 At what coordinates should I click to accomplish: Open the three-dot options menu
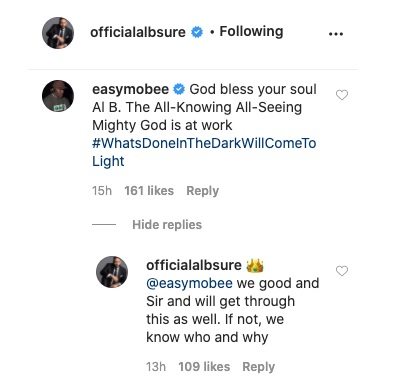pos(336,34)
